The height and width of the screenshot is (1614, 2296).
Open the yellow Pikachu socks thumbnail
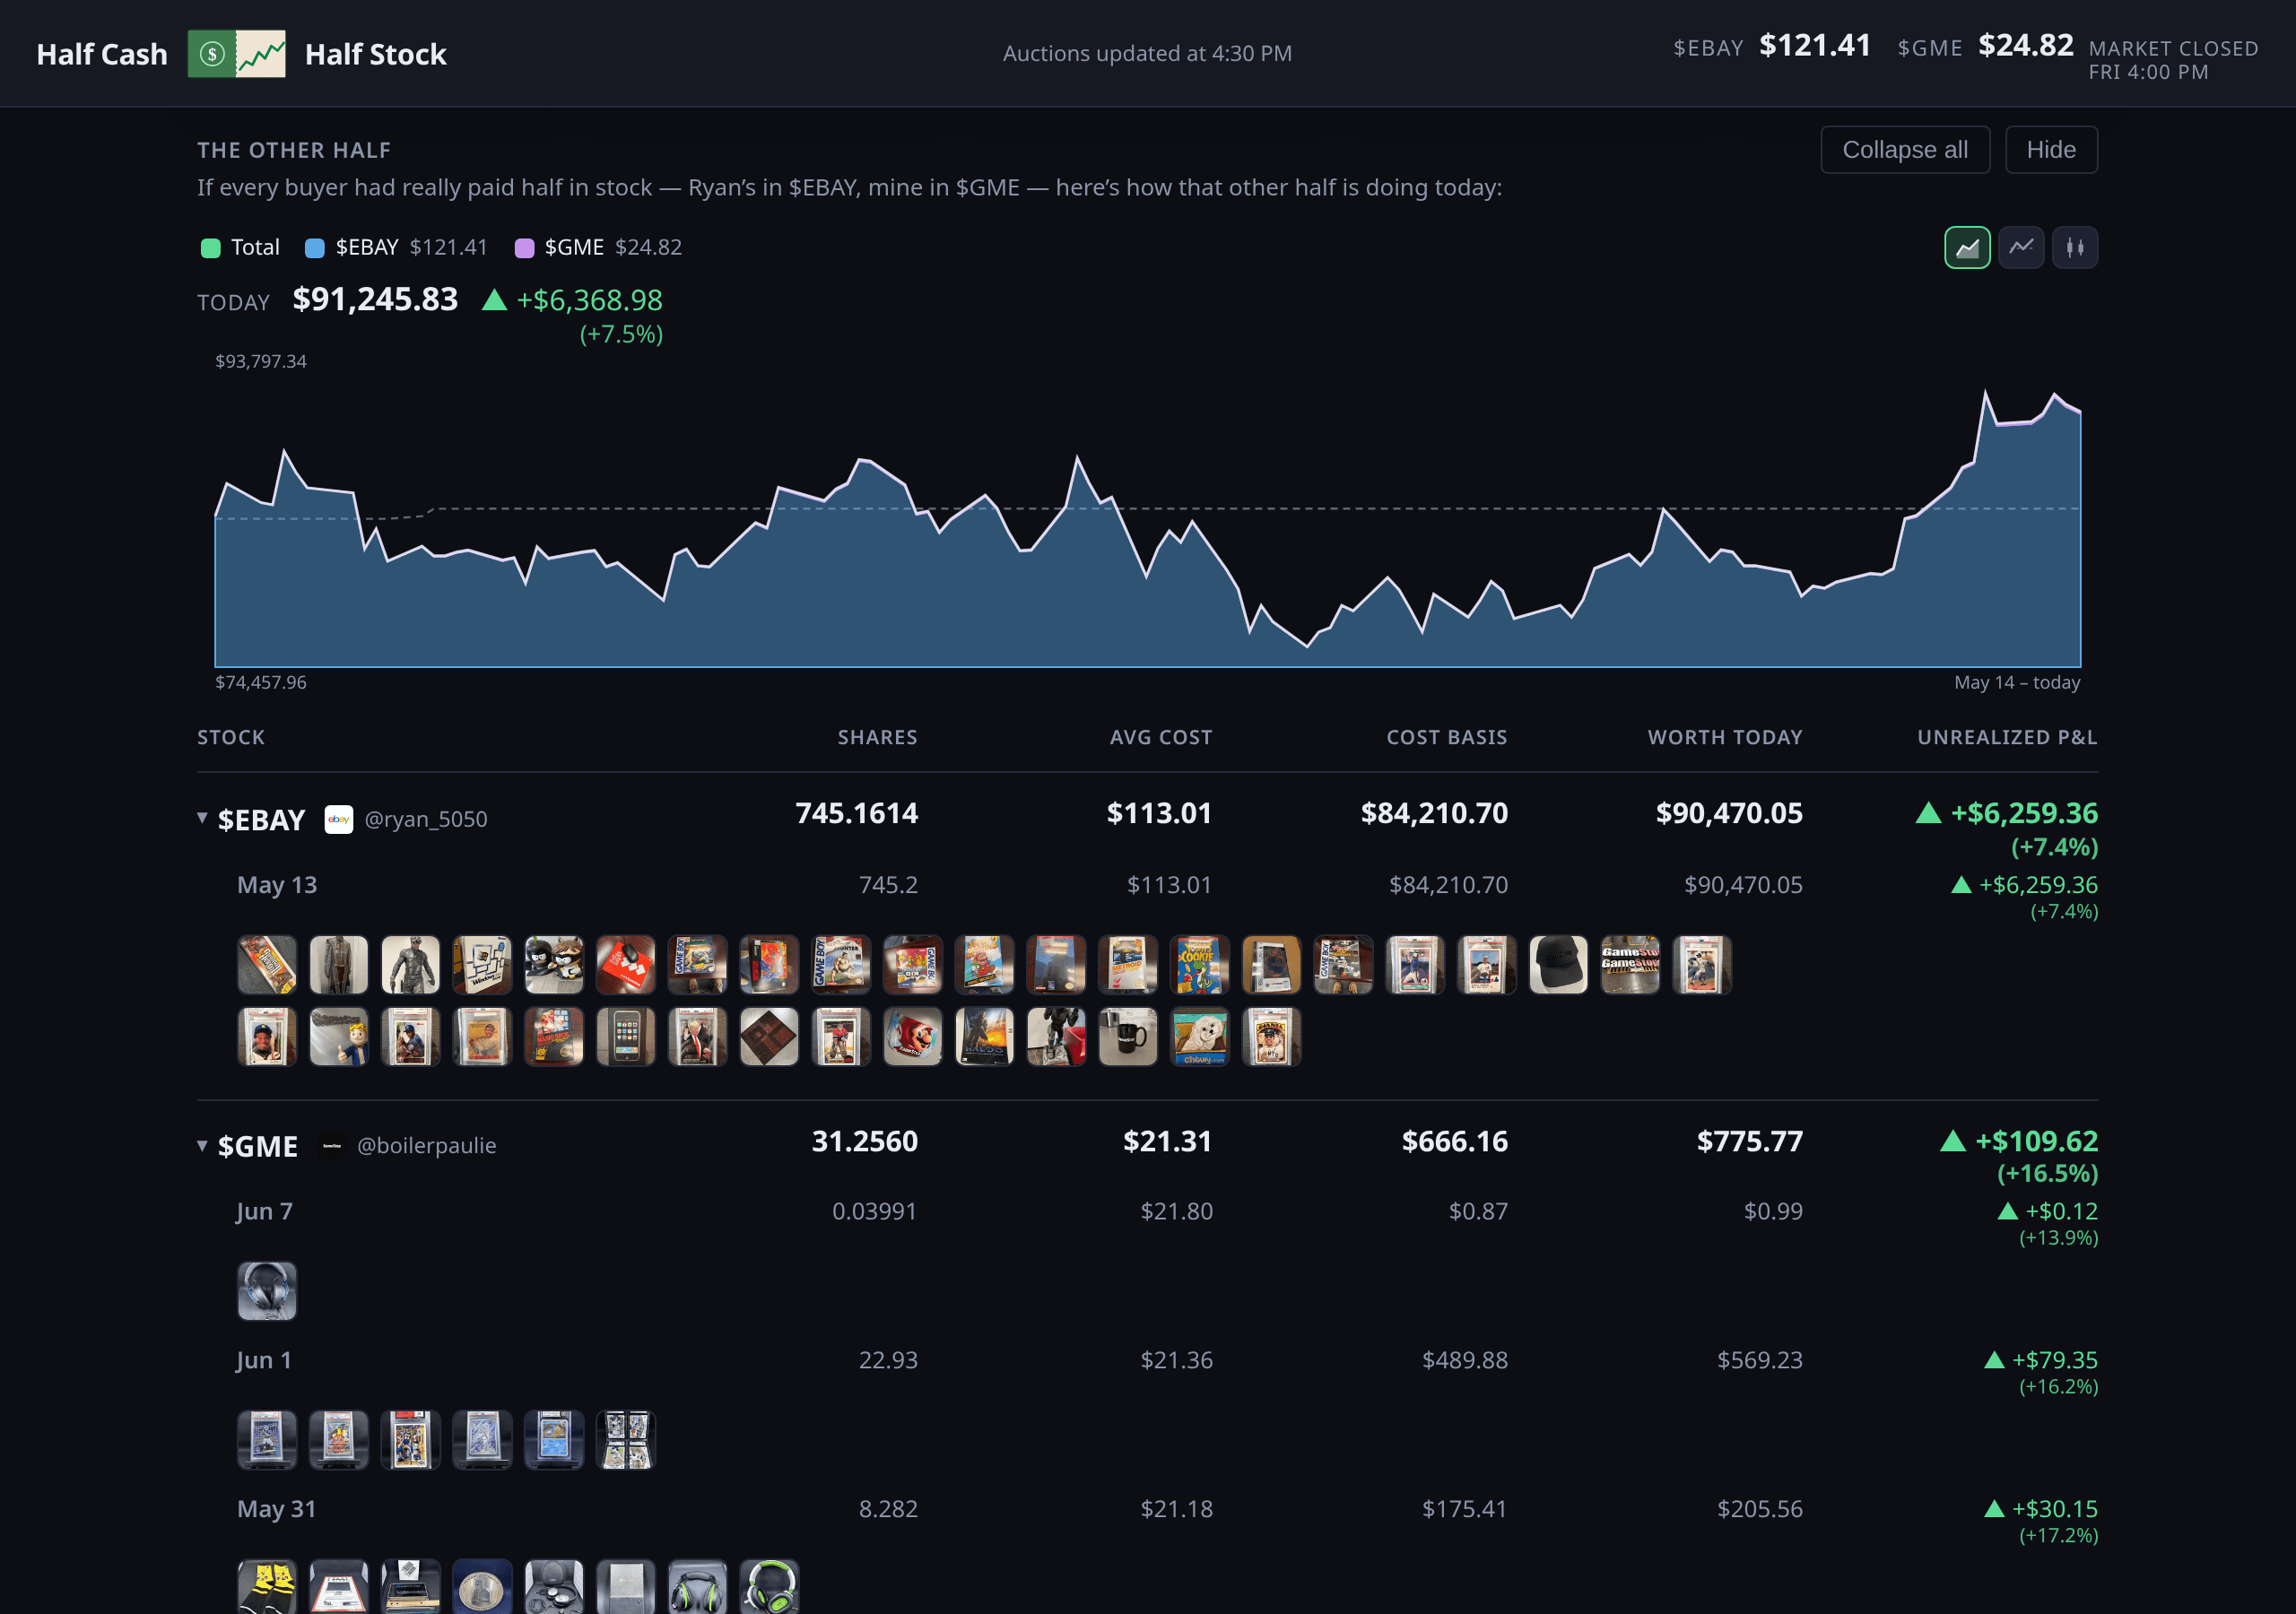tap(266, 1587)
